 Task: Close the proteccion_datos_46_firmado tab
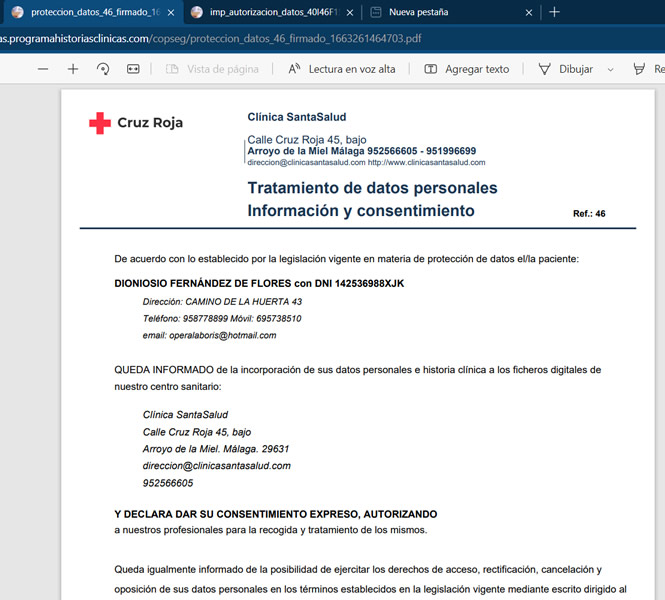click(x=171, y=12)
